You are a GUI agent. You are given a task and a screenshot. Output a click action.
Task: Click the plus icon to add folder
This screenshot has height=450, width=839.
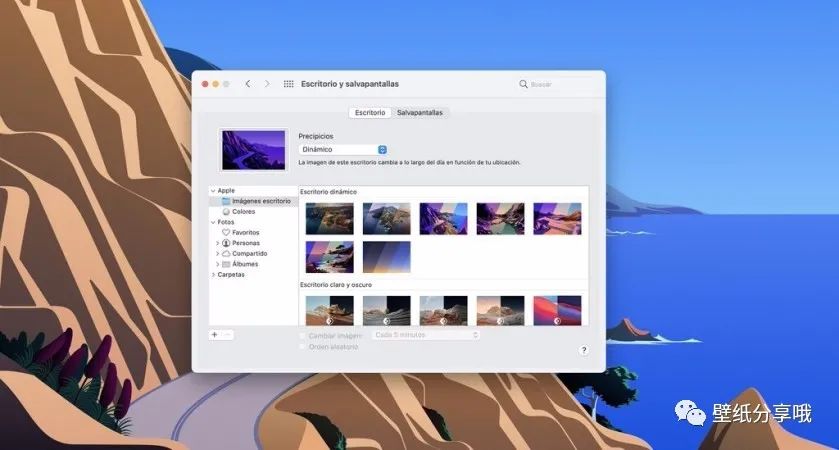tap(215, 335)
